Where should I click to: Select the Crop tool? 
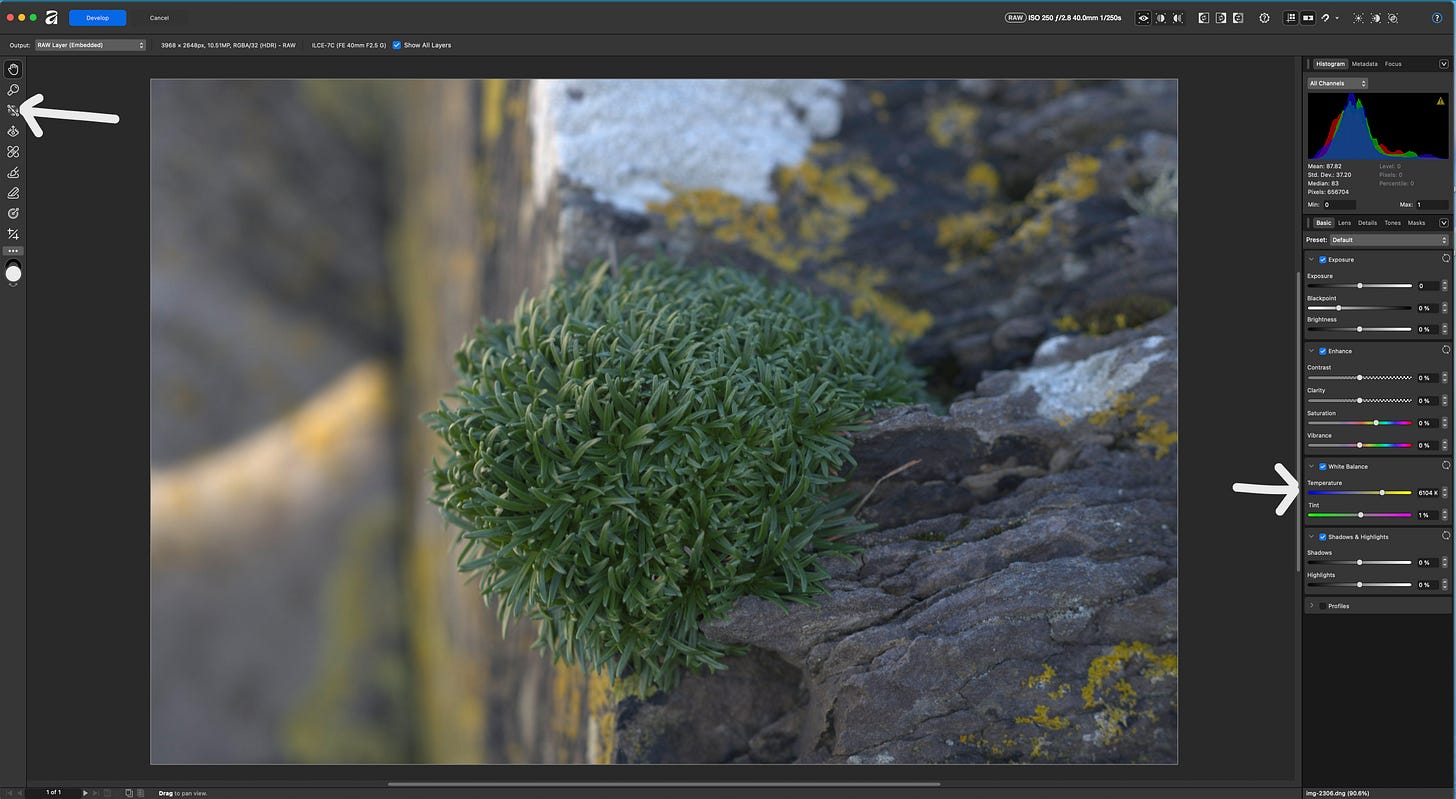(13, 234)
